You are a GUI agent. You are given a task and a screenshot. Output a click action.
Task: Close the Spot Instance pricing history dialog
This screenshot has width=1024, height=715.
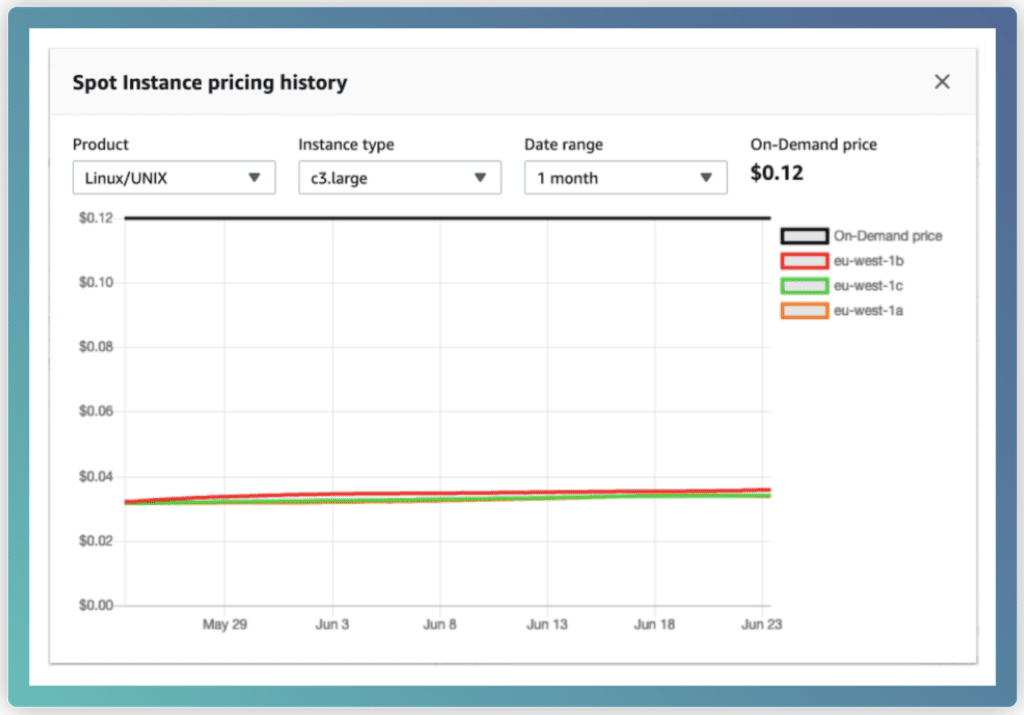pyautogui.click(x=941, y=82)
